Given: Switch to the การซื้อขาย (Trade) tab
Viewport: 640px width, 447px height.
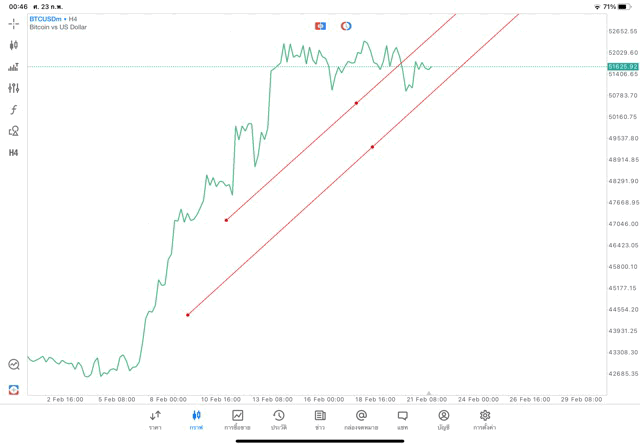Looking at the screenshot, I should (237, 419).
